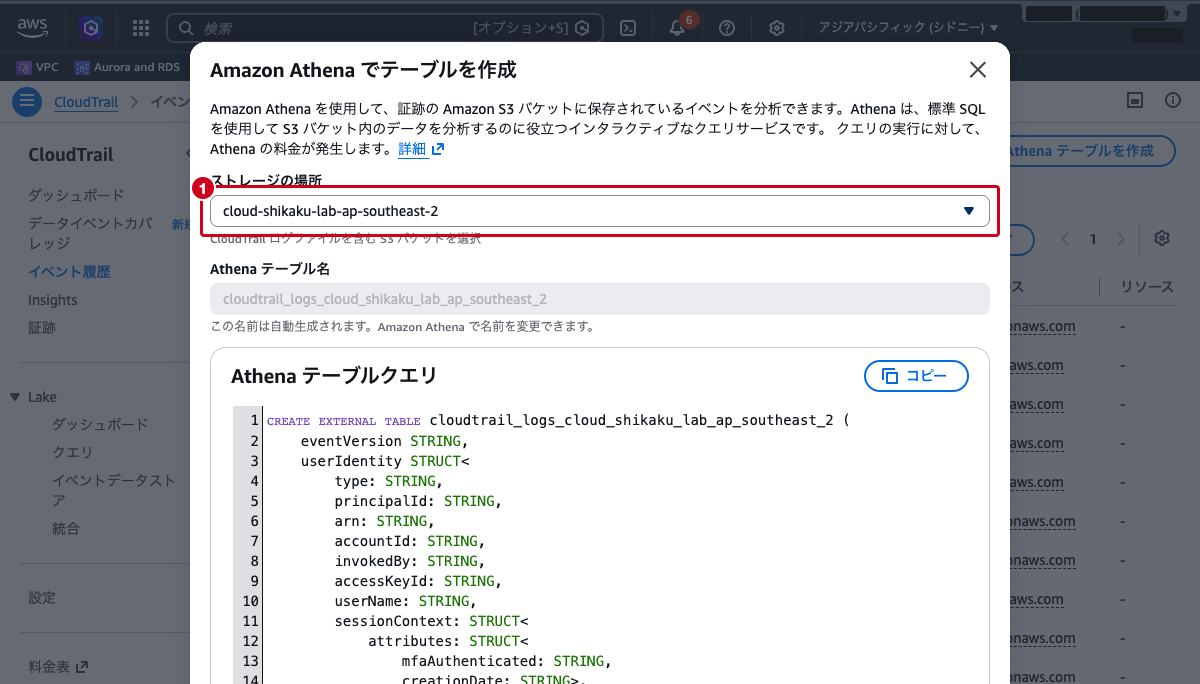1200x684 pixels.
Task: Open the purple console service icon
Action: [x=91, y=28]
